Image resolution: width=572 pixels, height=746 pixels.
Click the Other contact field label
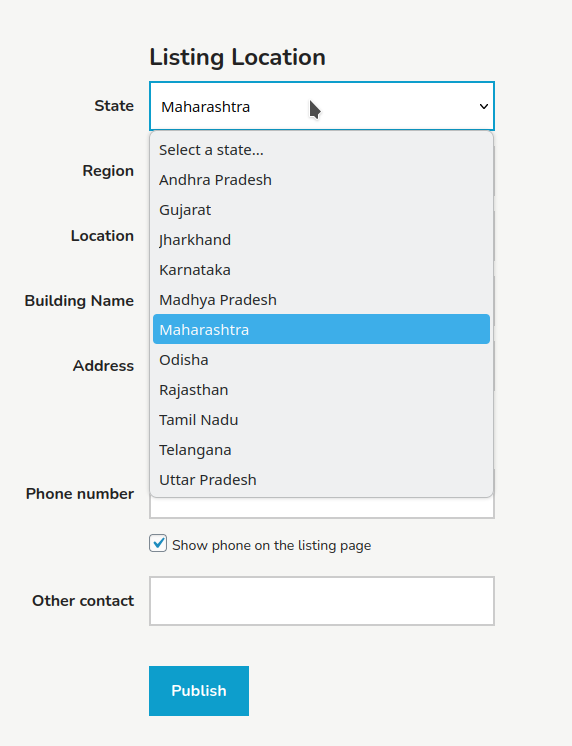tap(83, 601)
